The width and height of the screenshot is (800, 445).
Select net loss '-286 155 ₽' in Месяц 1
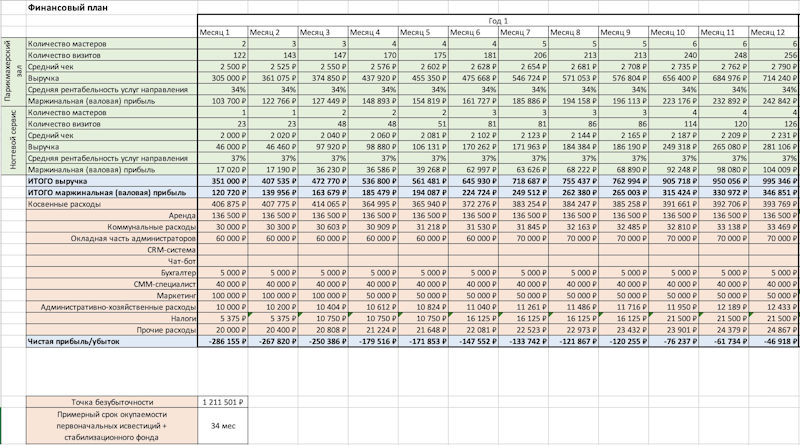point(222,341)
